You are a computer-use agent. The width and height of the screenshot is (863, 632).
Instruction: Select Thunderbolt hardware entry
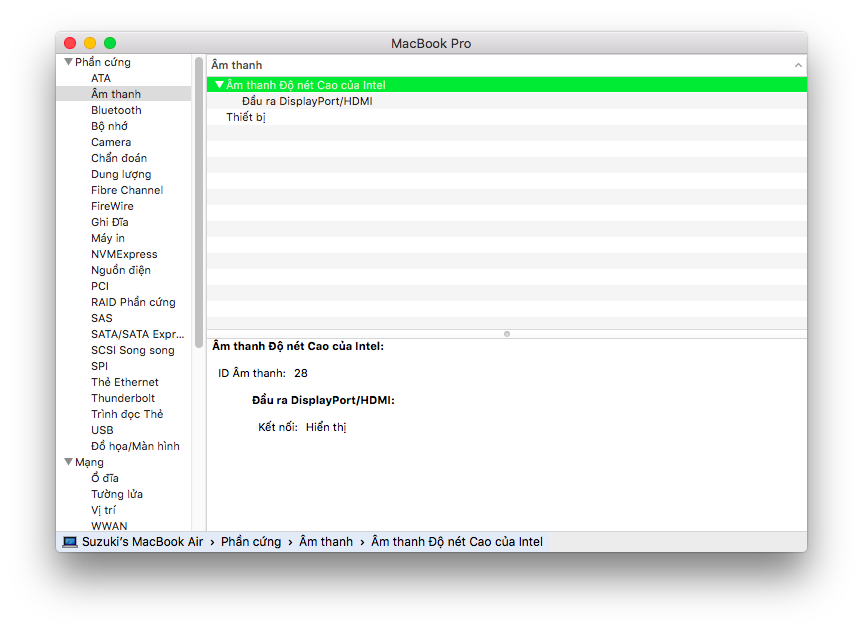(x=123, y=398)
